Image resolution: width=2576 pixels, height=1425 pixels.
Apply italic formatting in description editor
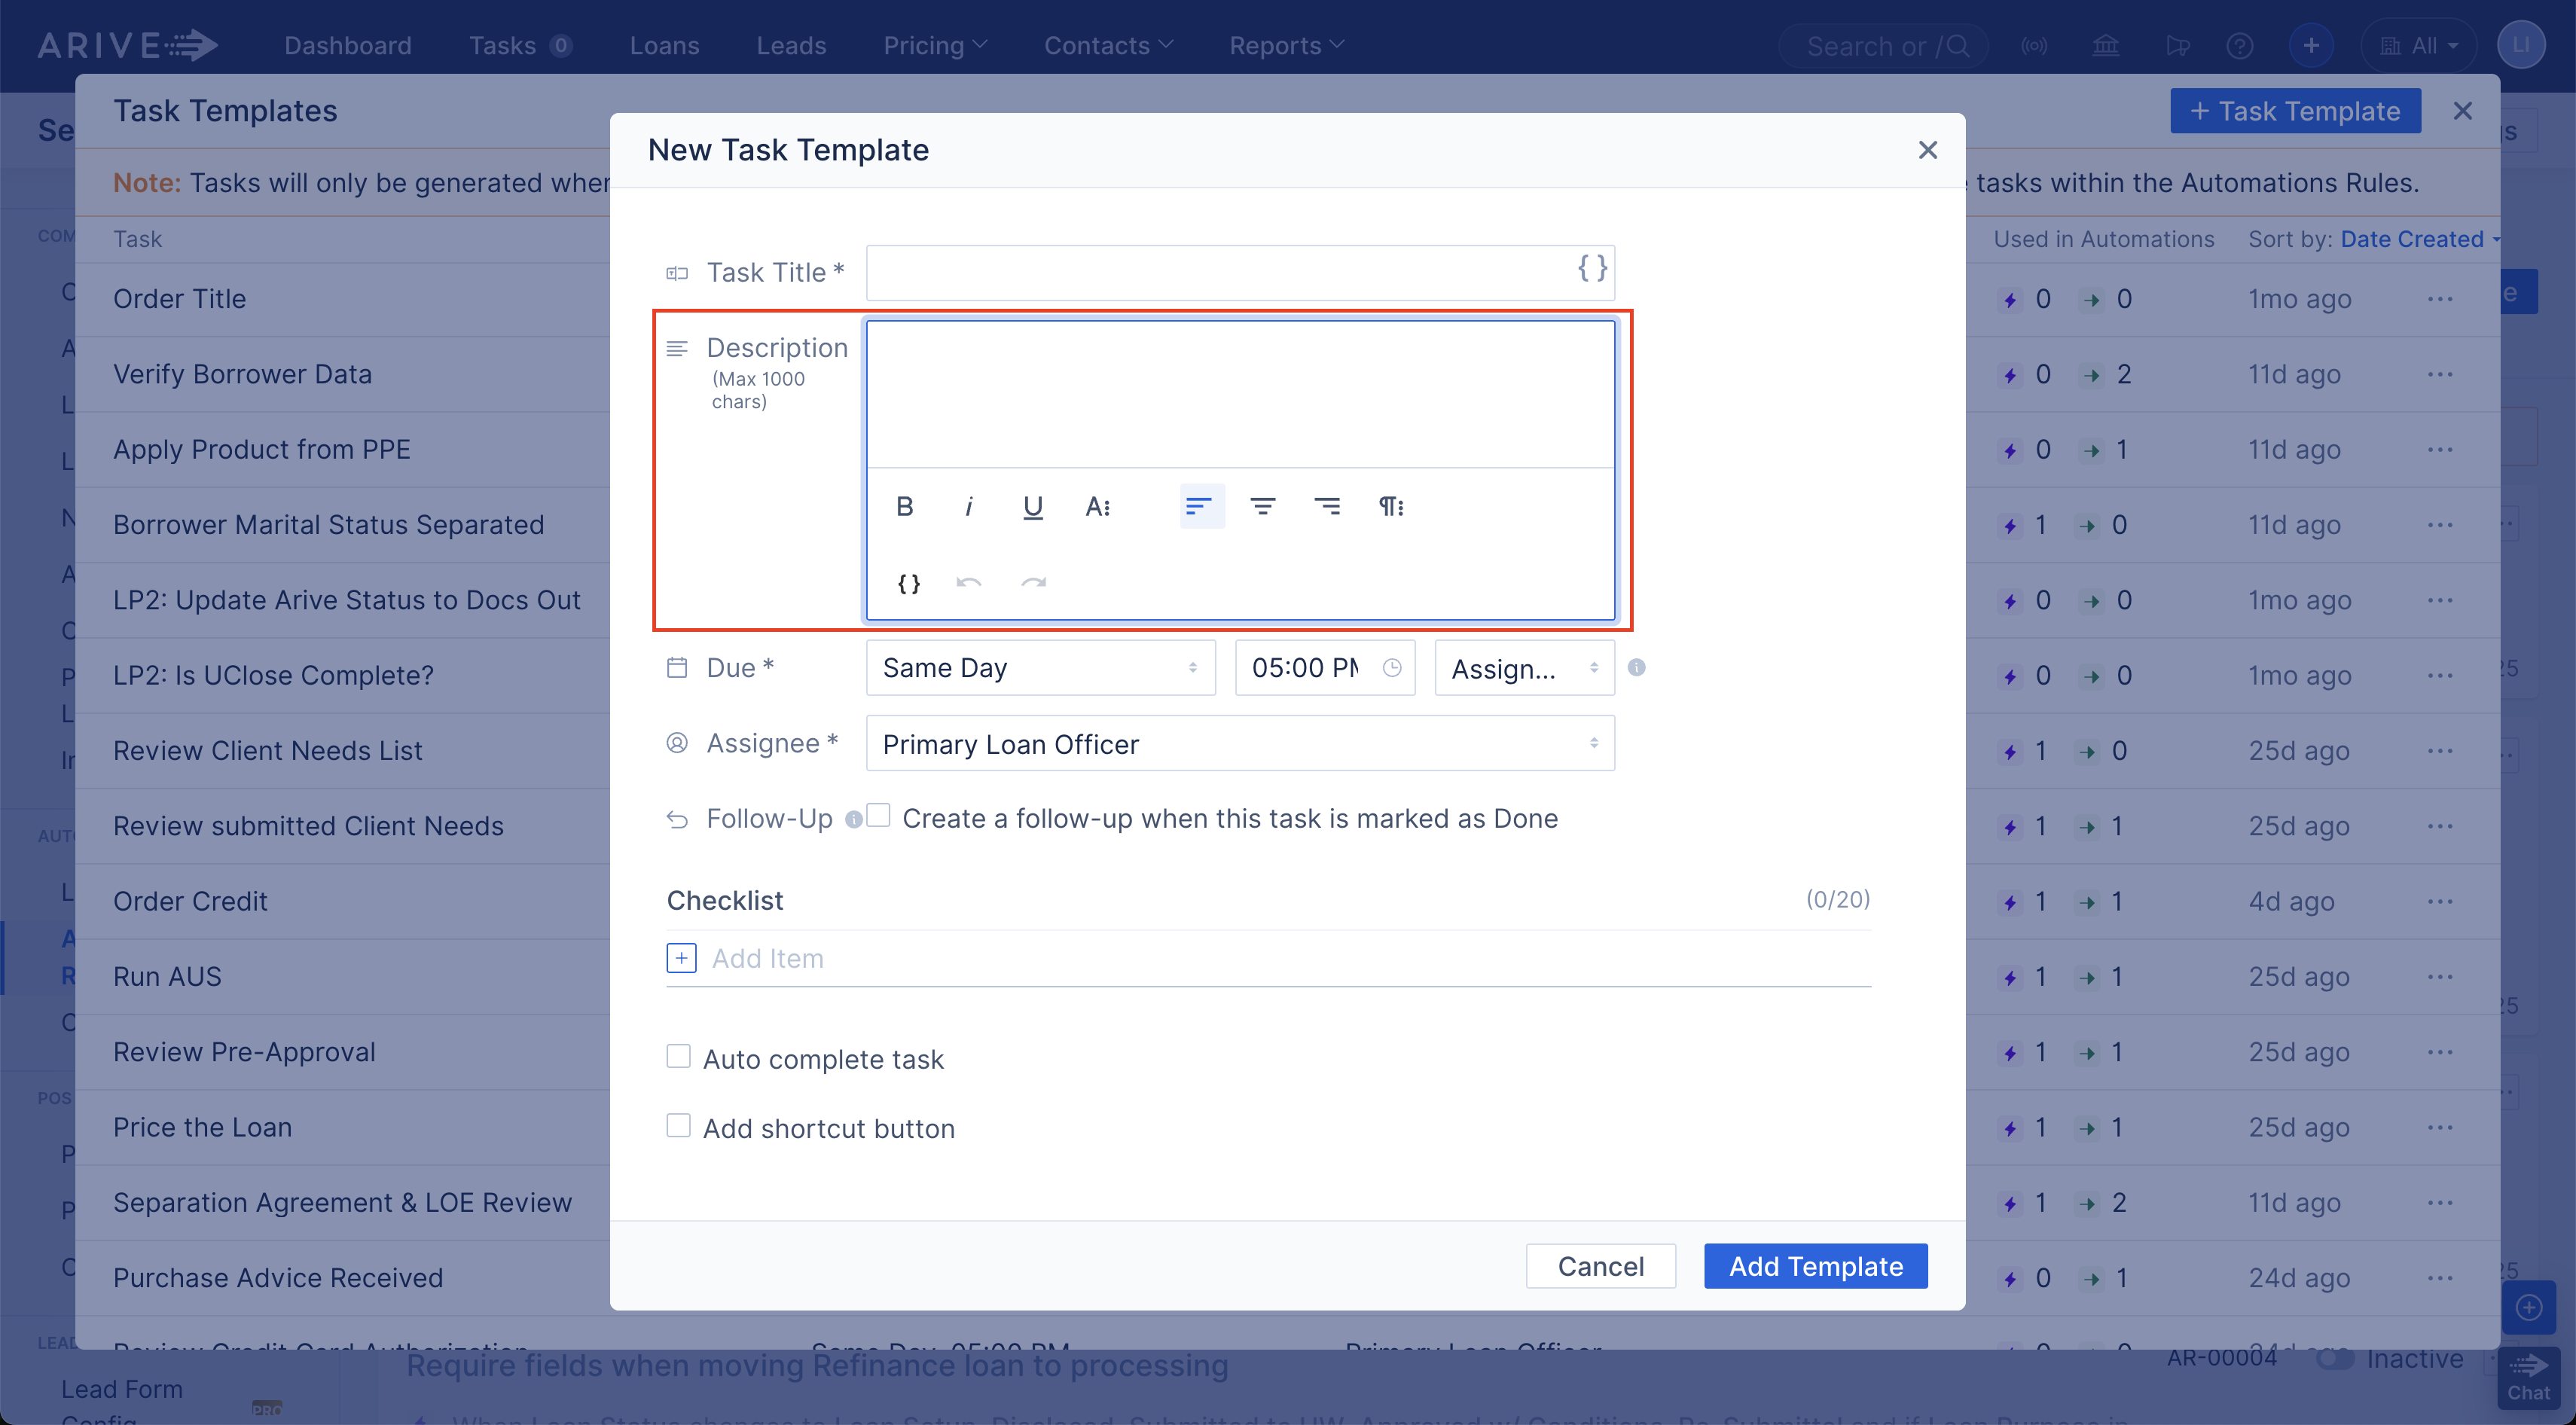point(968,506)
